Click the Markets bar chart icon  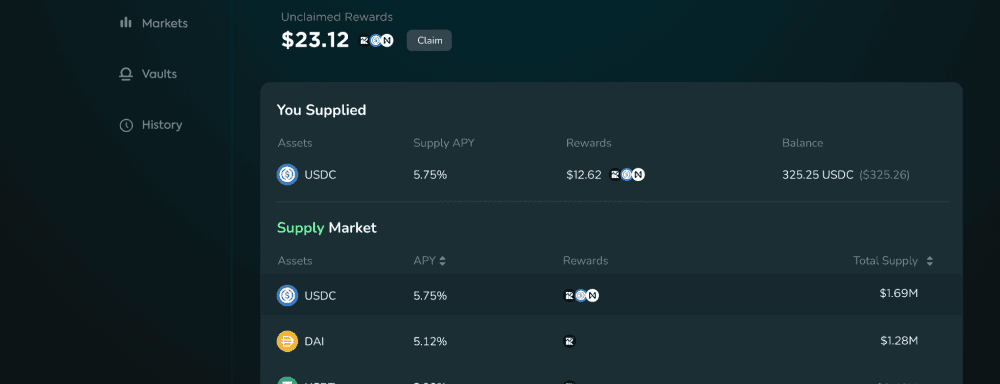pos(126,23)
